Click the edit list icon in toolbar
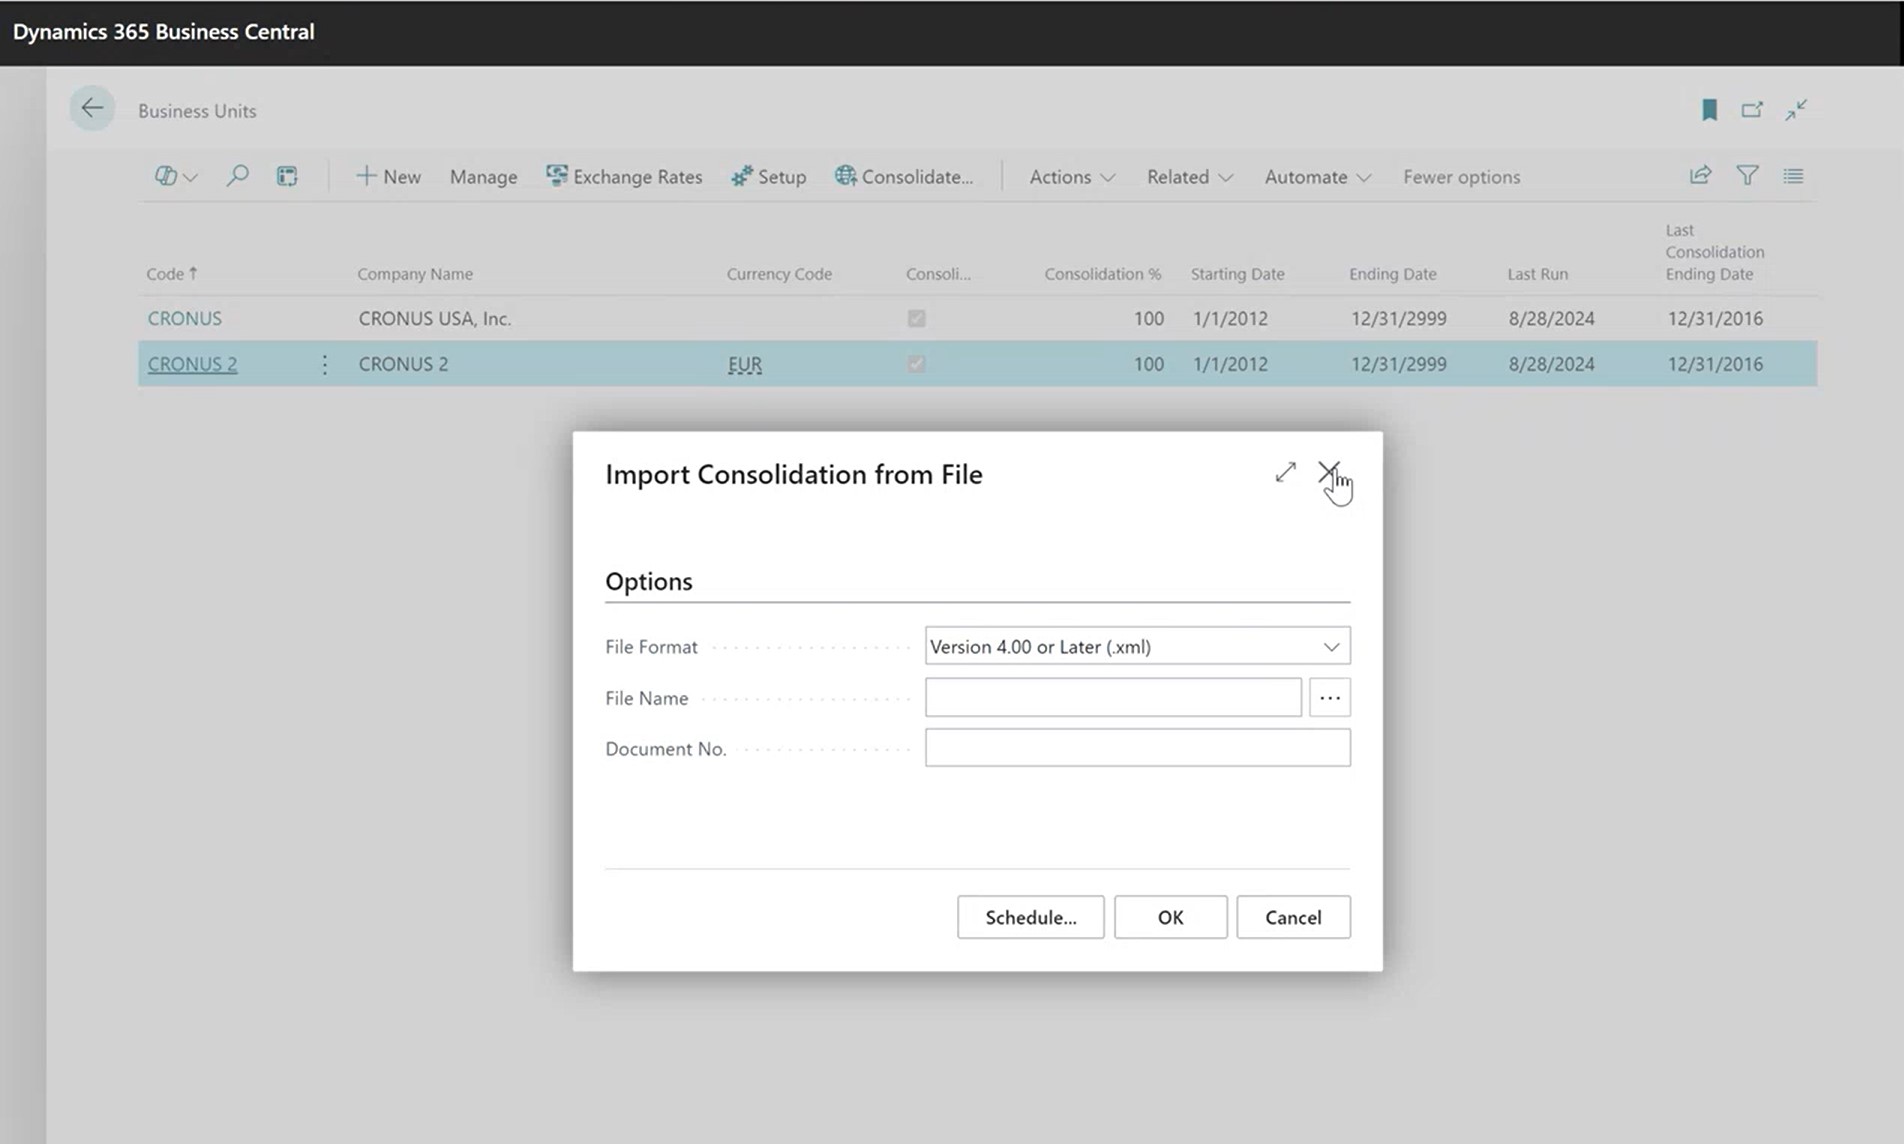The height and width of the screenshot is (1144, 1904). click(287, 176)
